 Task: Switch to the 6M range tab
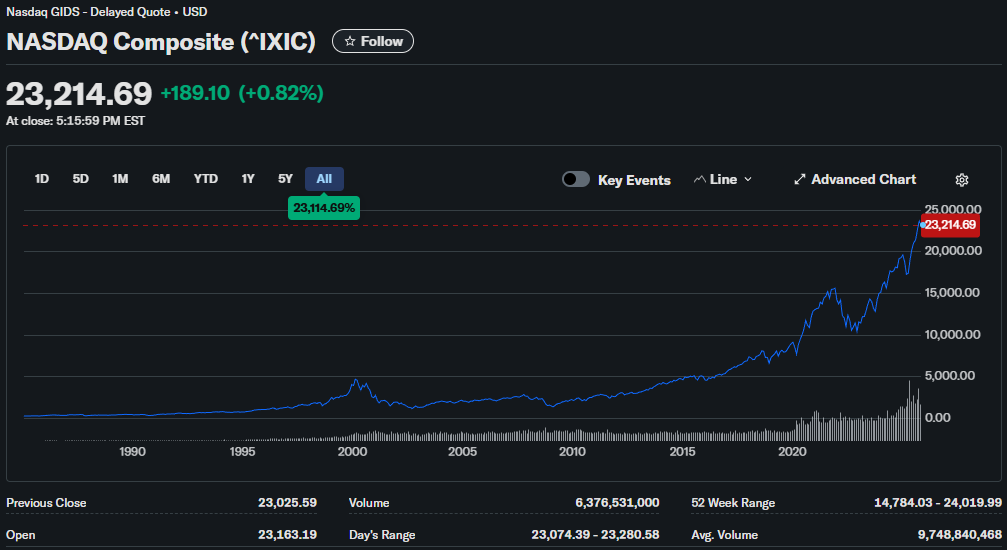(161, 179)
